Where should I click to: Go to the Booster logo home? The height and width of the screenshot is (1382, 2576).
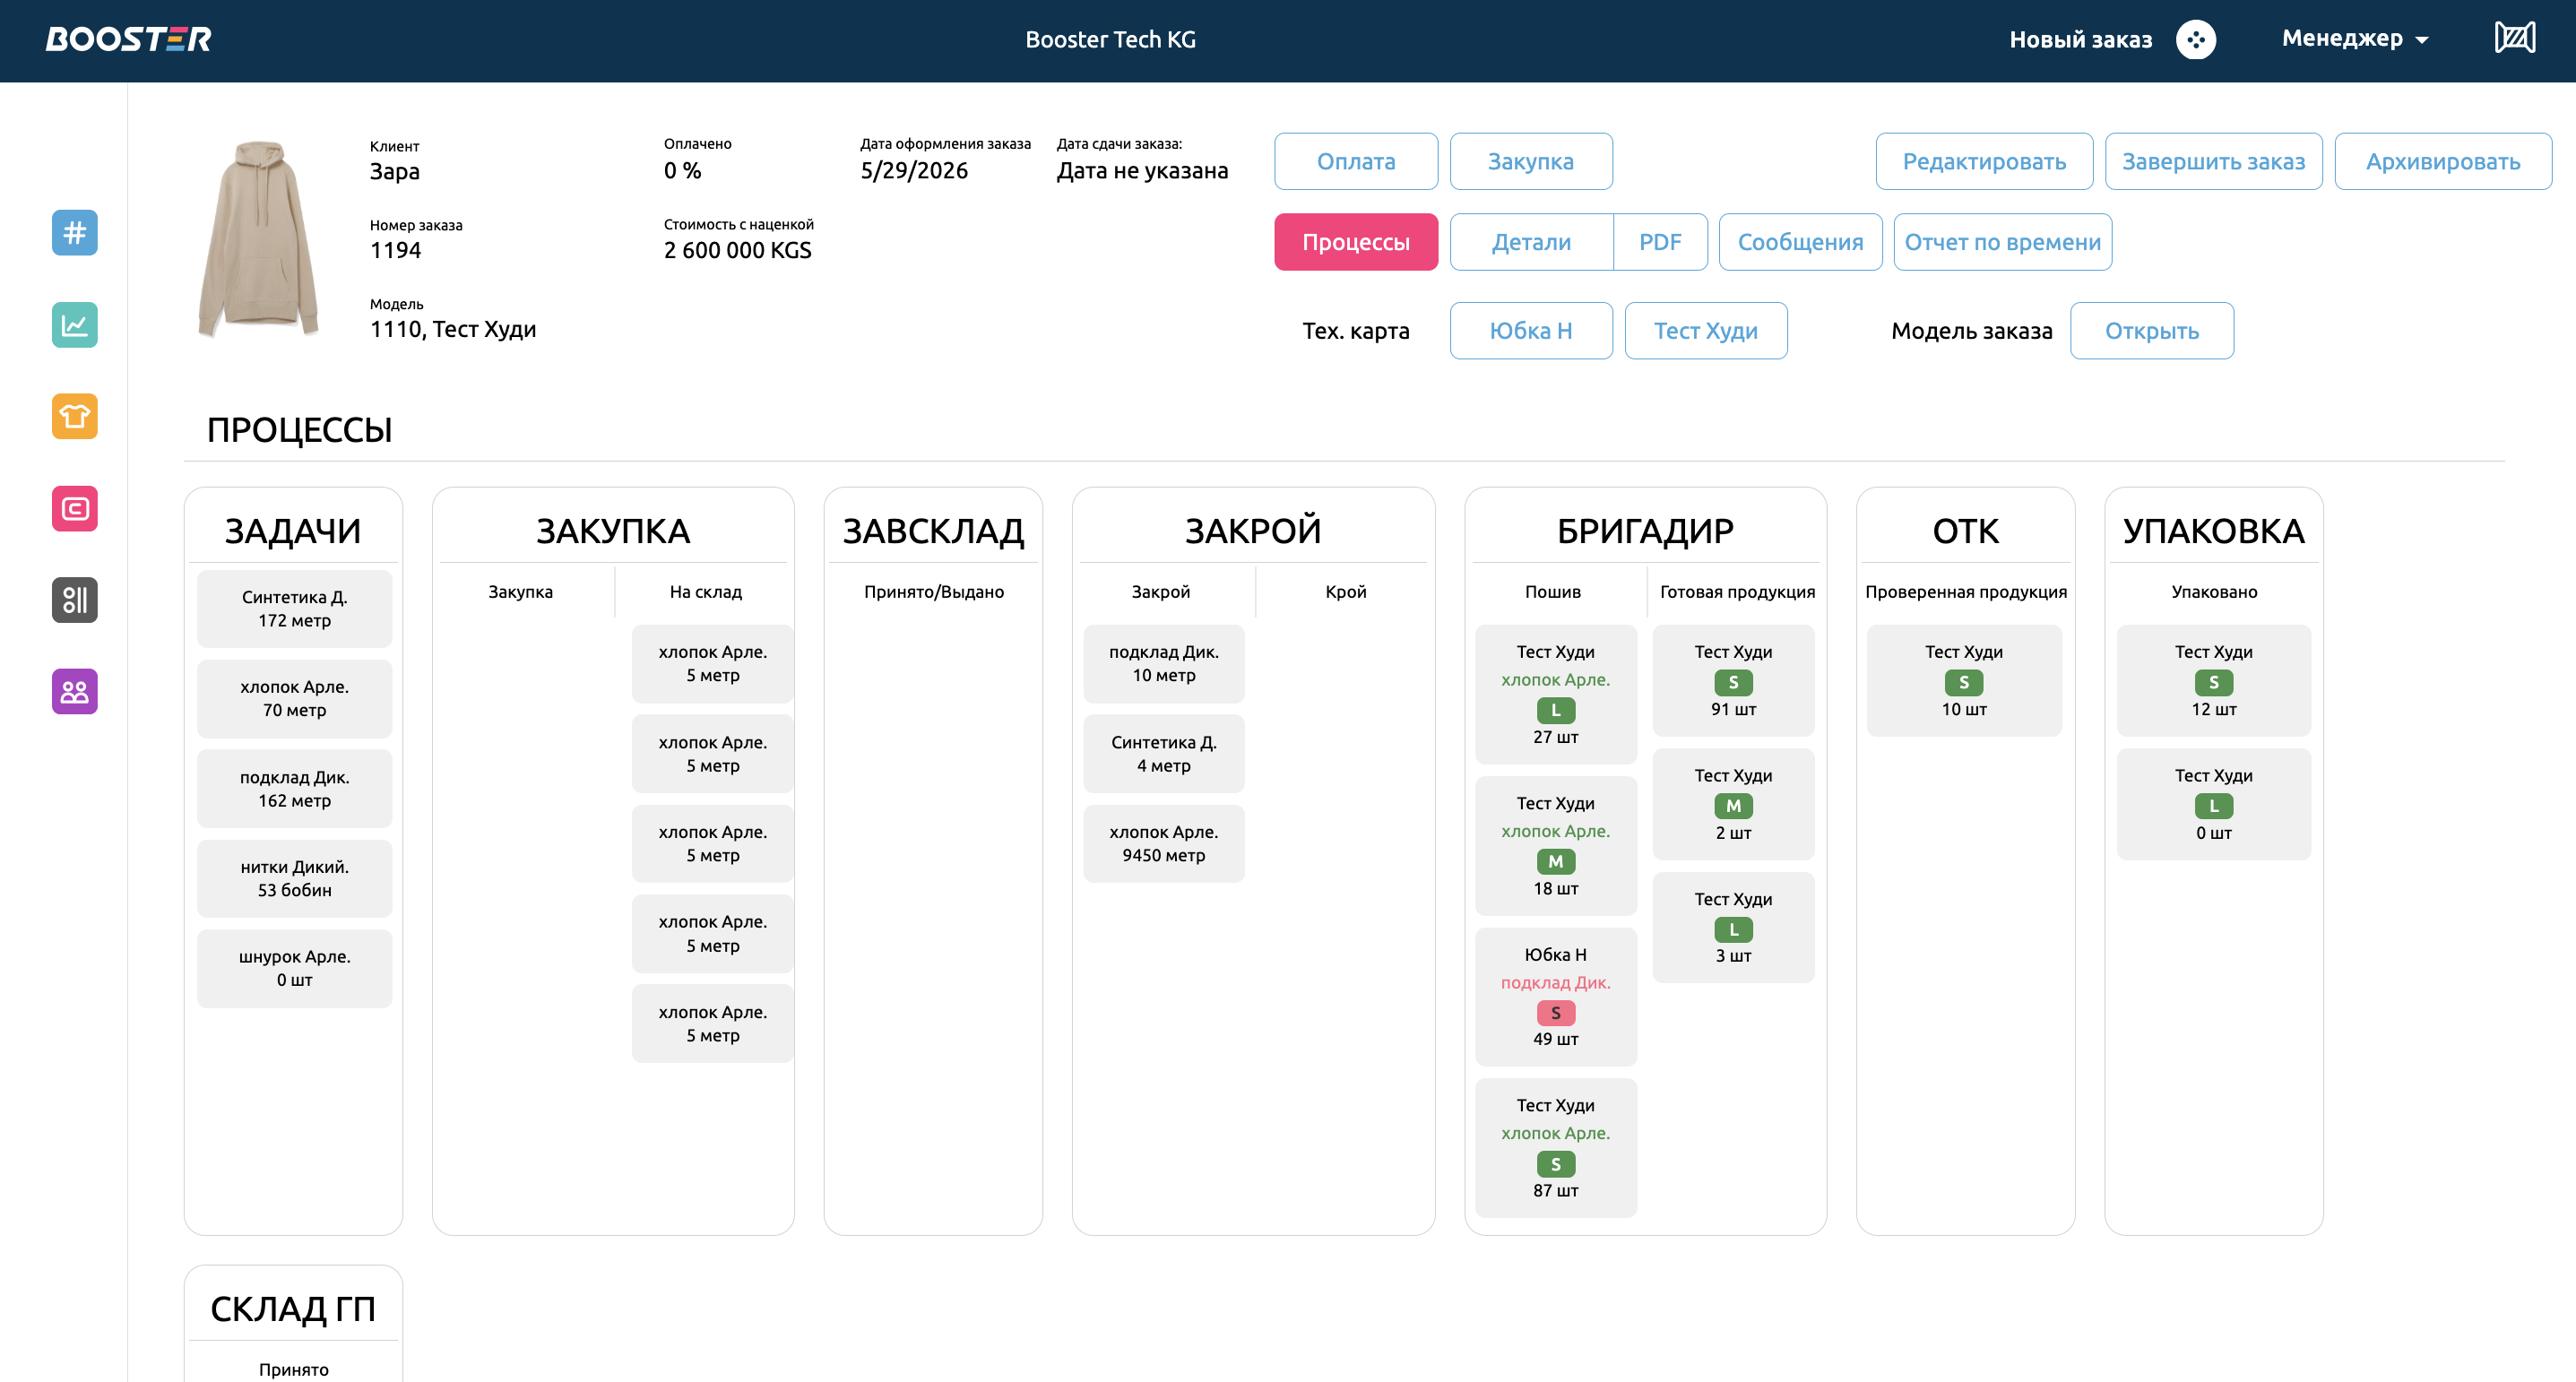click(128, 39)
